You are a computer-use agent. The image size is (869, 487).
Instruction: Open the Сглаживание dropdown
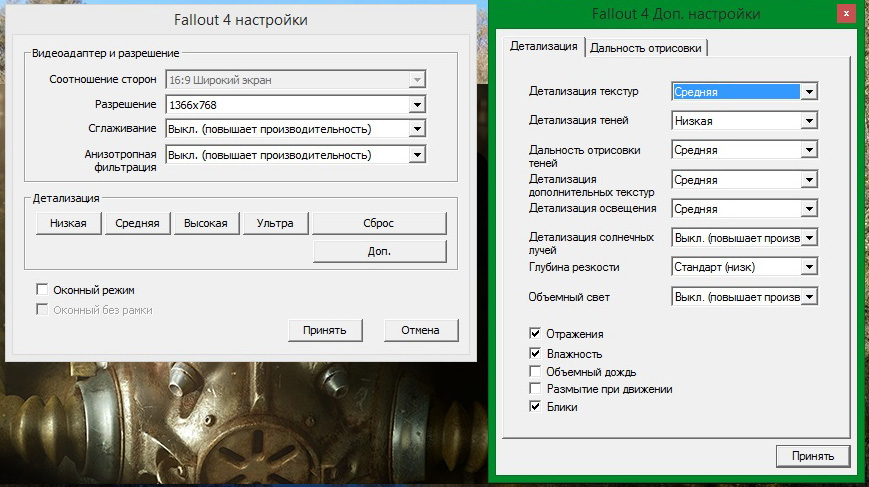tap(295, 129)
